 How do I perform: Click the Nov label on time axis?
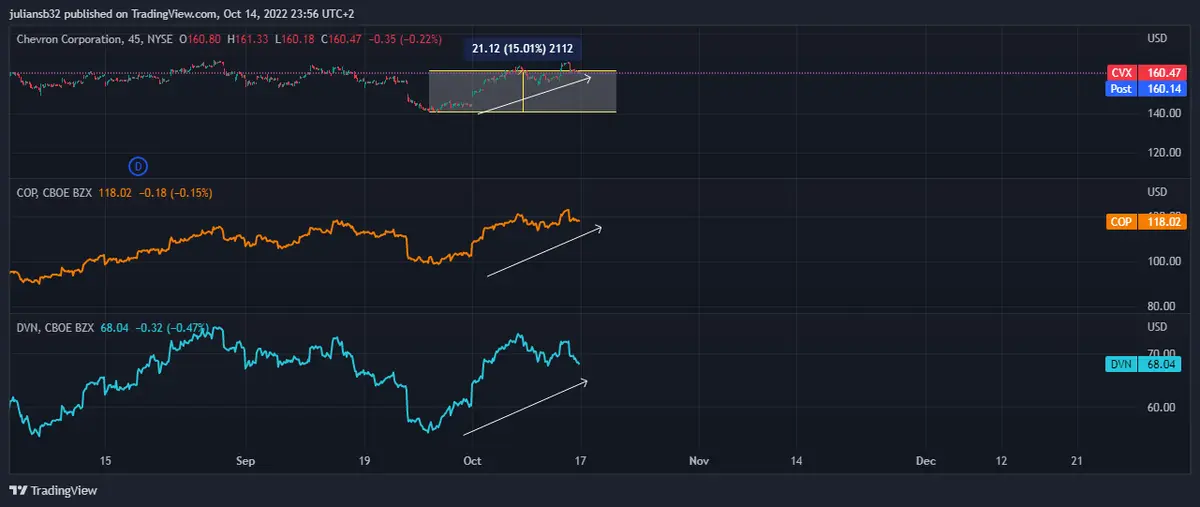pos(699,461)
